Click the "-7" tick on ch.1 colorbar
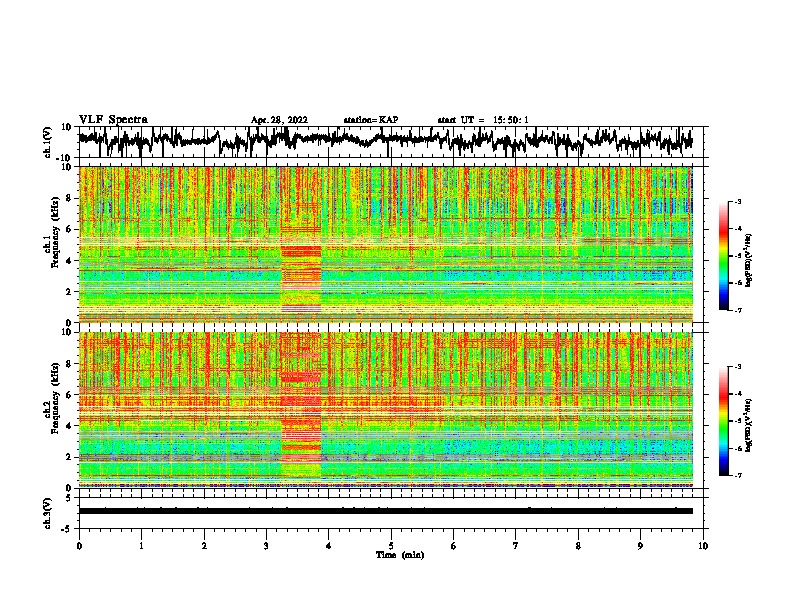The image size is (792, 612). tap(738, 310)
